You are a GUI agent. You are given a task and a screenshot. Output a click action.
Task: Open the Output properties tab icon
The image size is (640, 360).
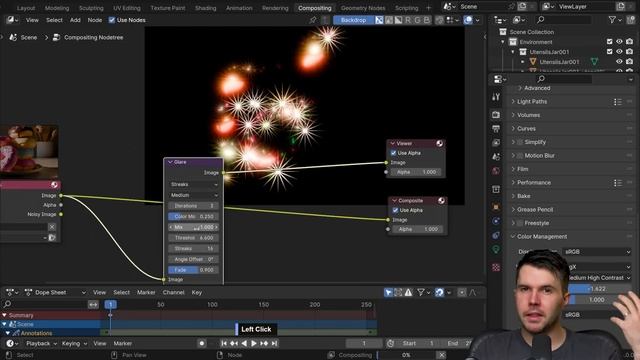click(496, 129)
